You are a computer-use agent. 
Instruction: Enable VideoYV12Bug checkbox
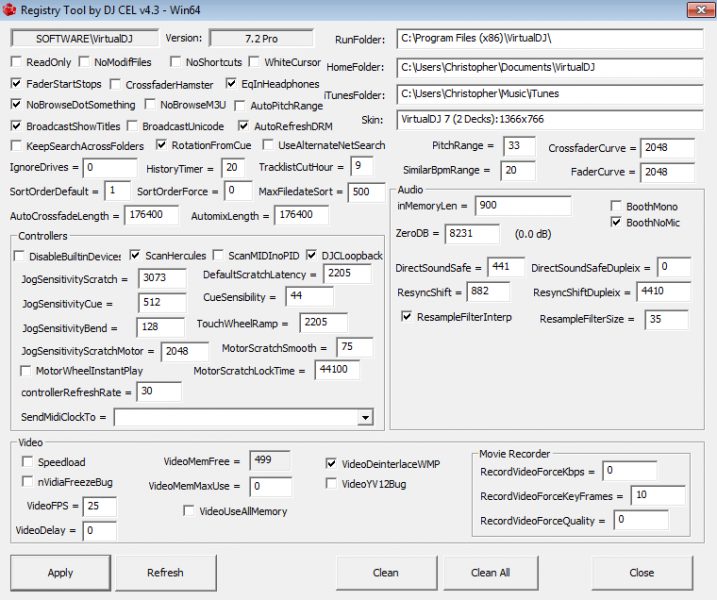click(x=332, y=483)
